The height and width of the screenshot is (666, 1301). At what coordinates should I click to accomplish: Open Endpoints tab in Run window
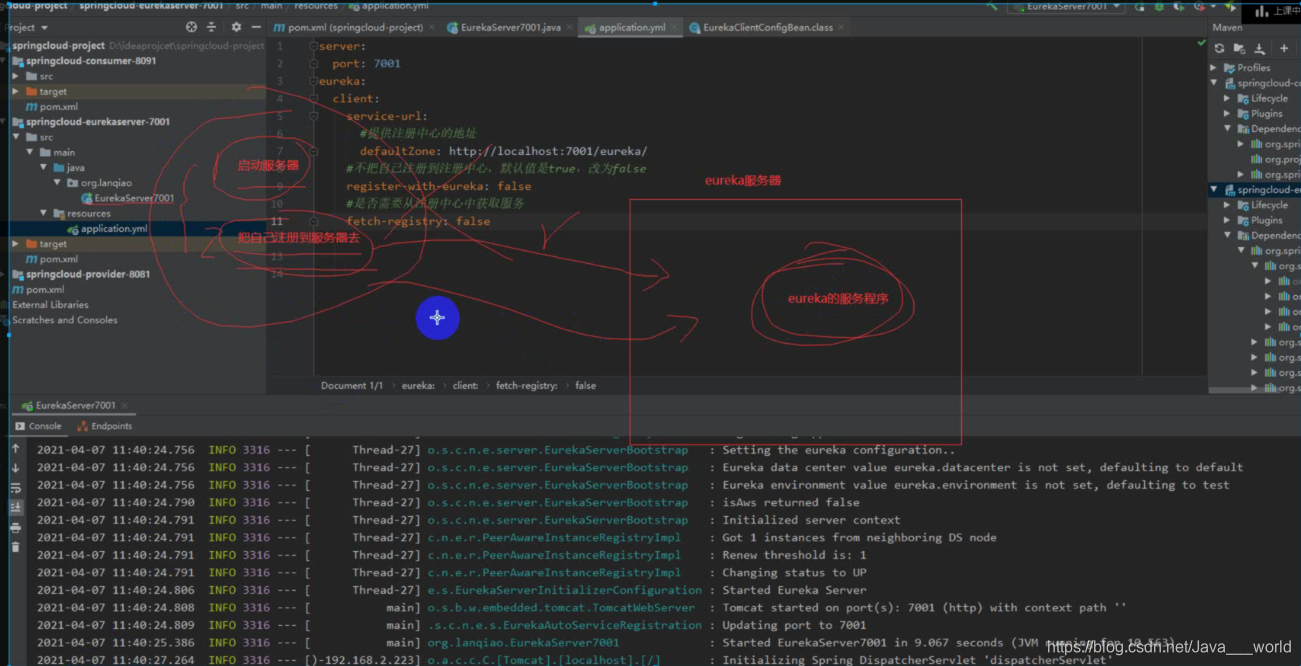pos(104,426)
